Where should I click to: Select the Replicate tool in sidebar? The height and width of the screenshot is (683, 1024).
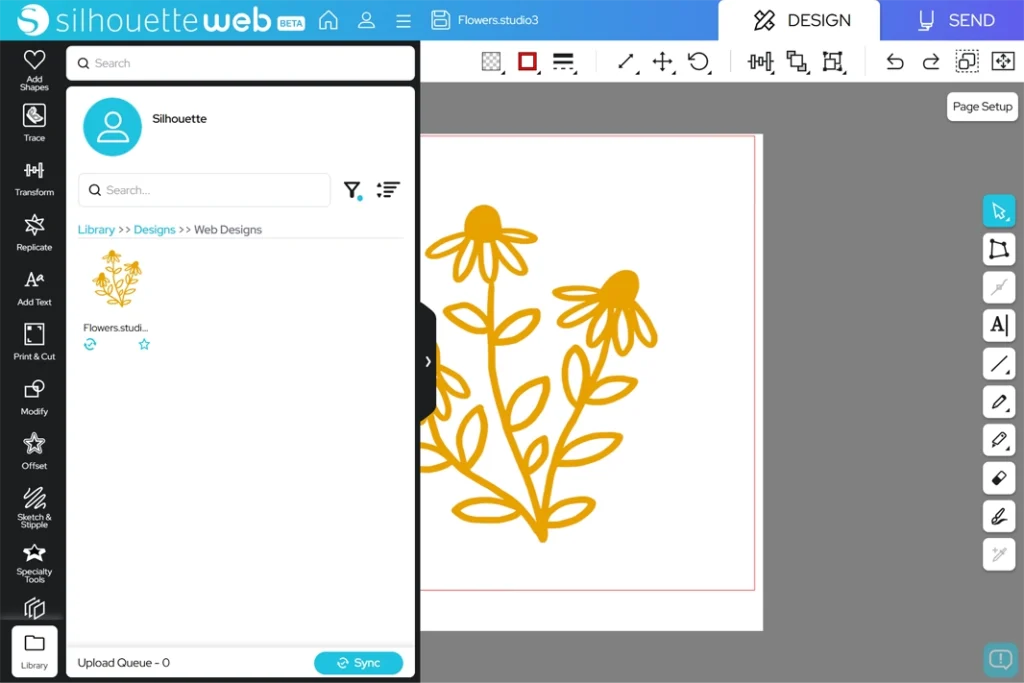pos(34,232)
